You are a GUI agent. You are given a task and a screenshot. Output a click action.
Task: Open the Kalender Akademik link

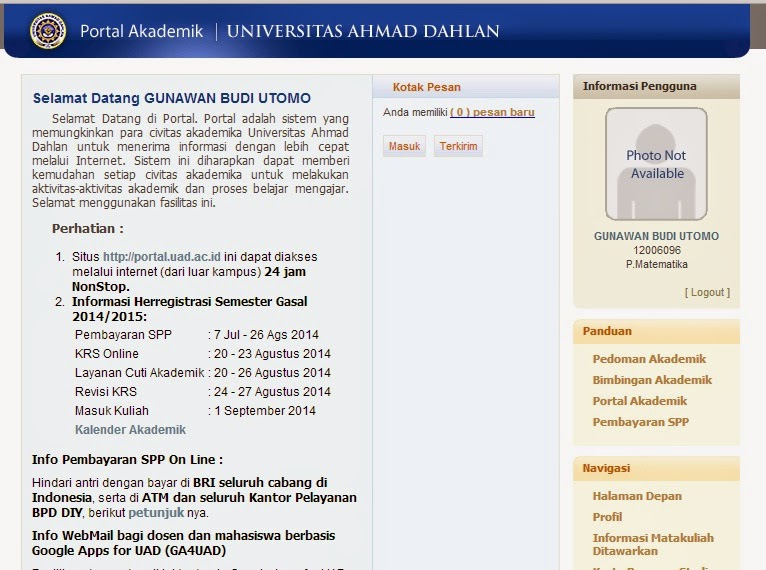pyautogui.click(x=130, y=430)
